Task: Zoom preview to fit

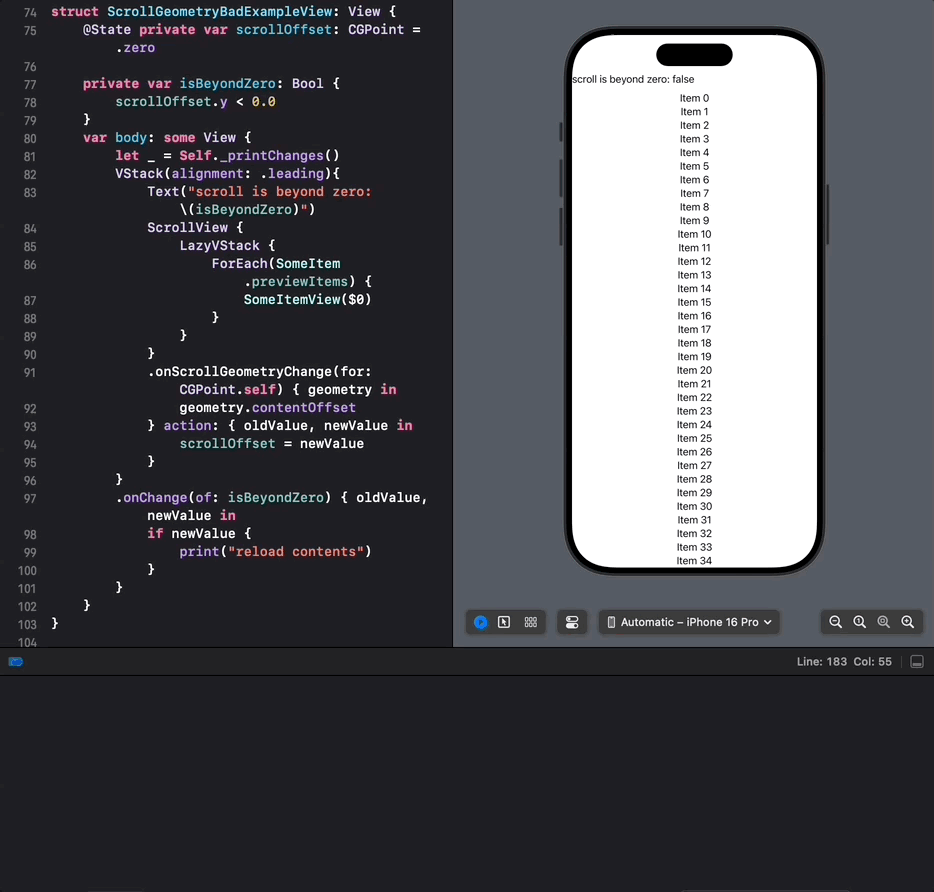Action: [883, 622]
